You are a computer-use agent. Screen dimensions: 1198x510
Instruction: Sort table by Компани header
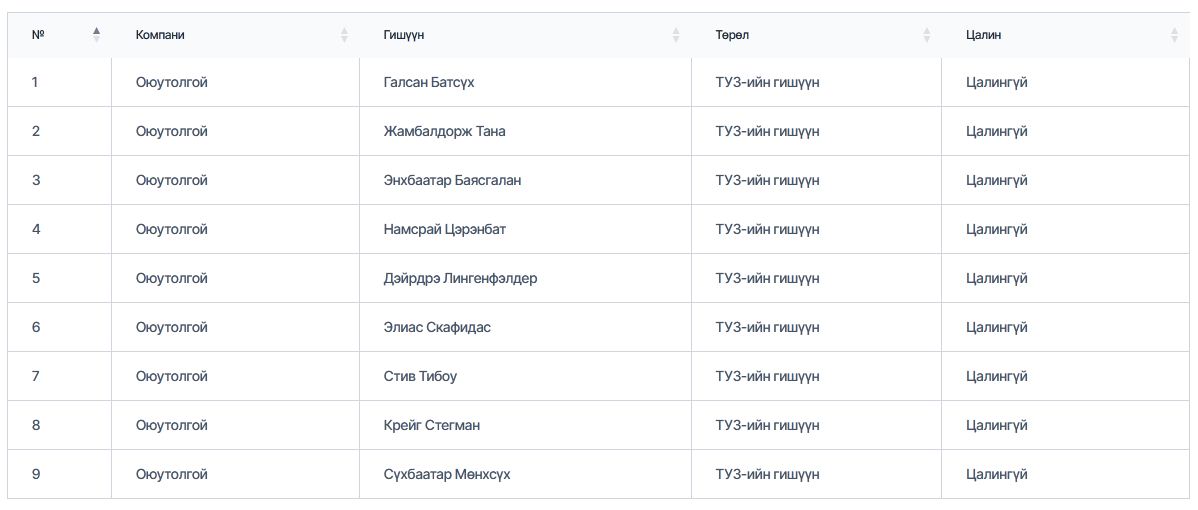tap(160, 35)
